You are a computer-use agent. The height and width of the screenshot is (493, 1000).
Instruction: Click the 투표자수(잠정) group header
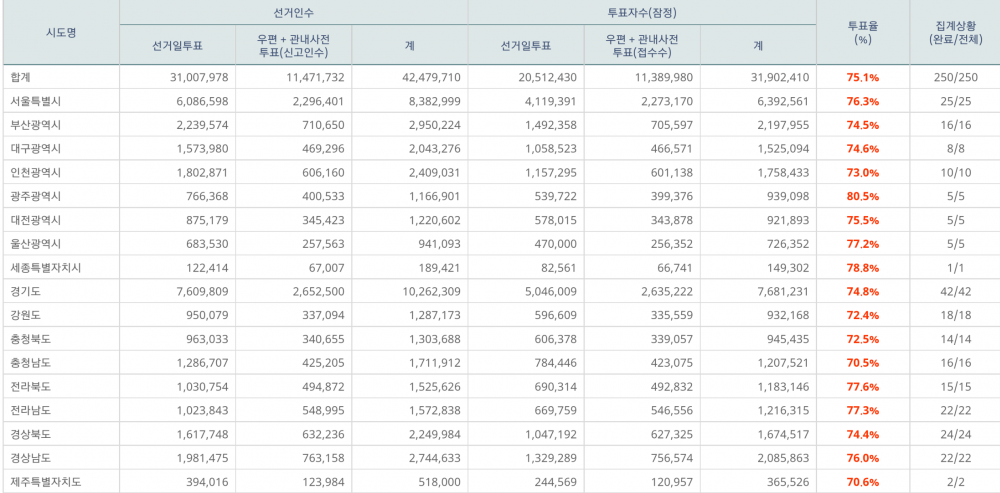coord(642,11)
